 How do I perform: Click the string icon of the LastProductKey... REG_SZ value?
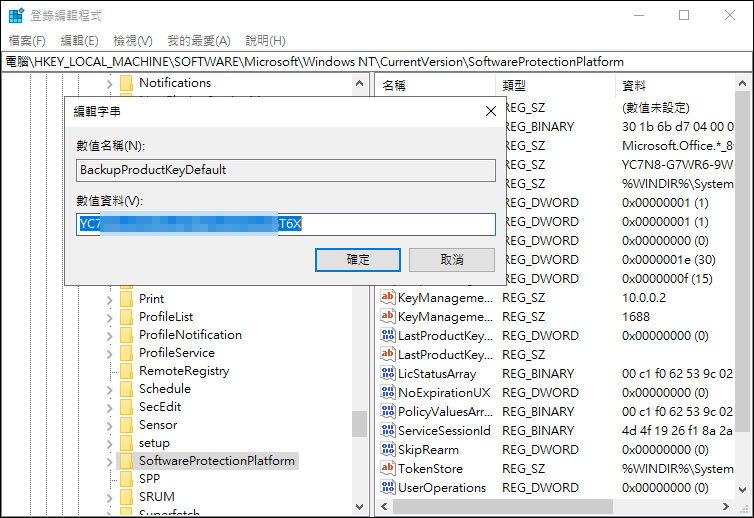[x=388, y=354]
